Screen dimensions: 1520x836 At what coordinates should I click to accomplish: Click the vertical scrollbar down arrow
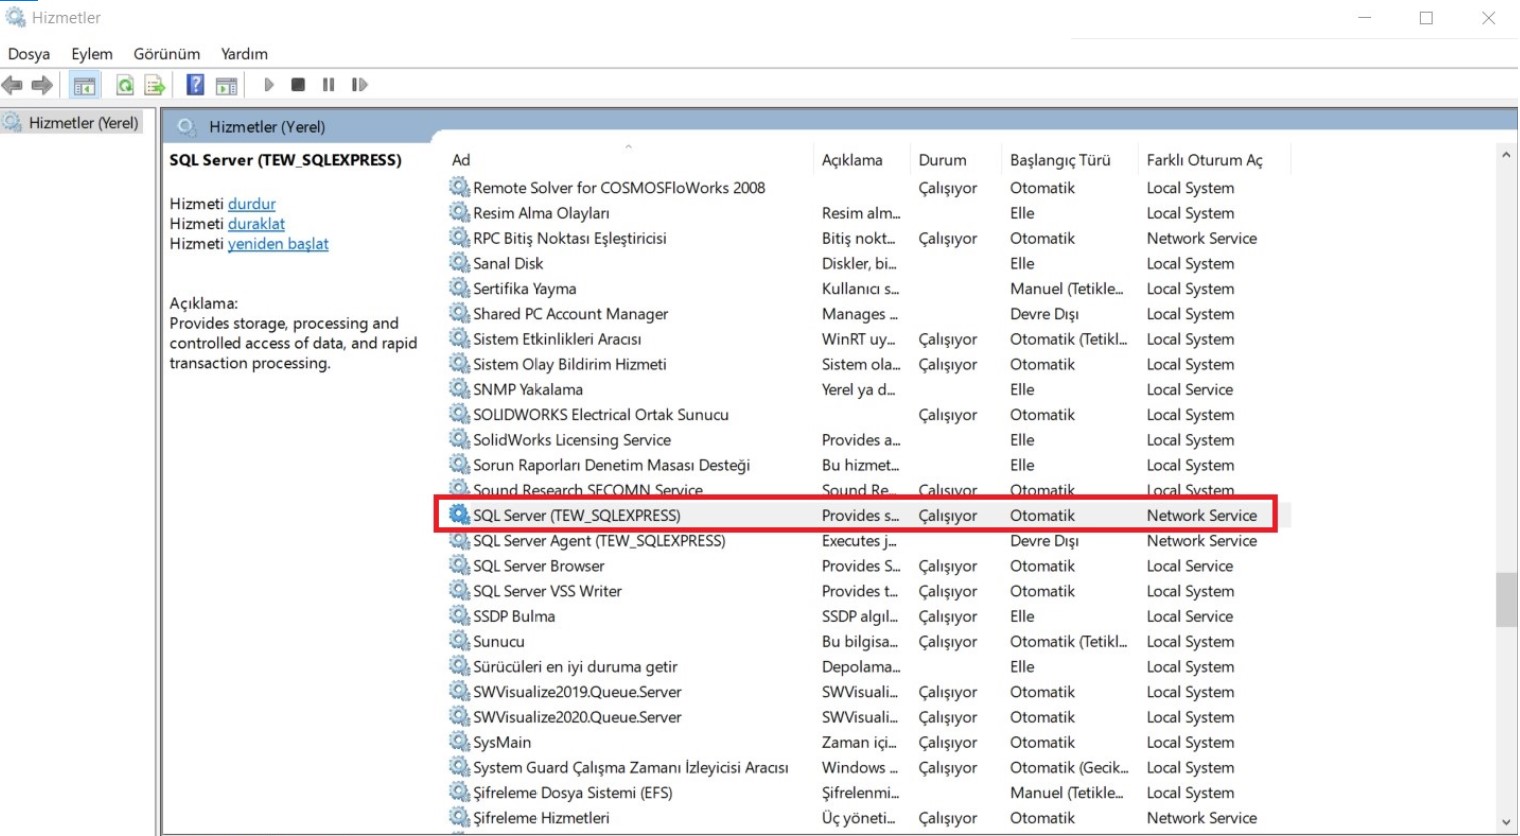coord(1507,823)
